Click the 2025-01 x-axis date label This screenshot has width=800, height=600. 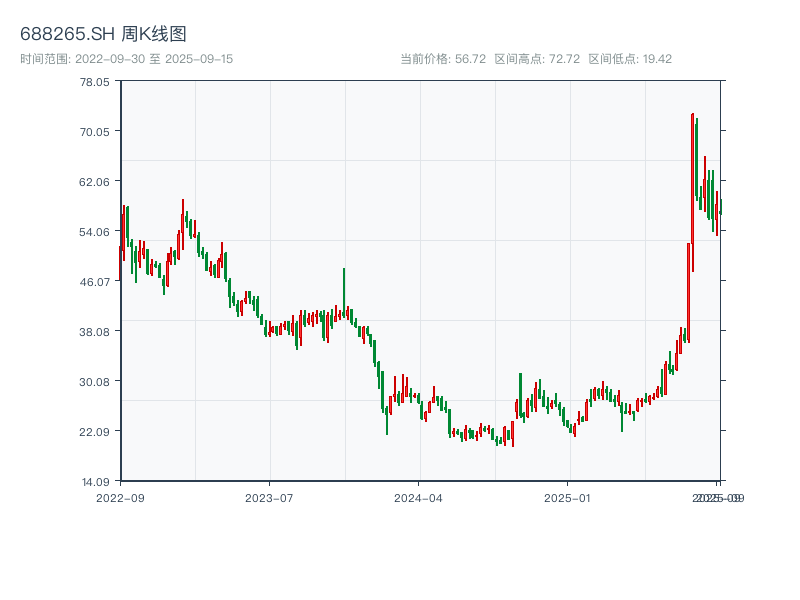[x=569, y=497]
